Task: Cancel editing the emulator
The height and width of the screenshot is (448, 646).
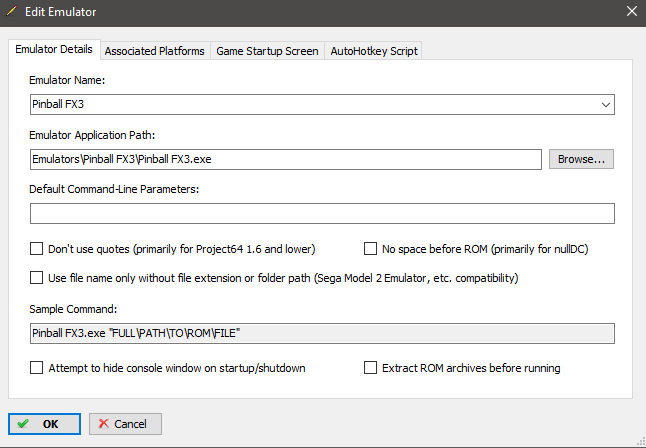Action: click(125, 424)
